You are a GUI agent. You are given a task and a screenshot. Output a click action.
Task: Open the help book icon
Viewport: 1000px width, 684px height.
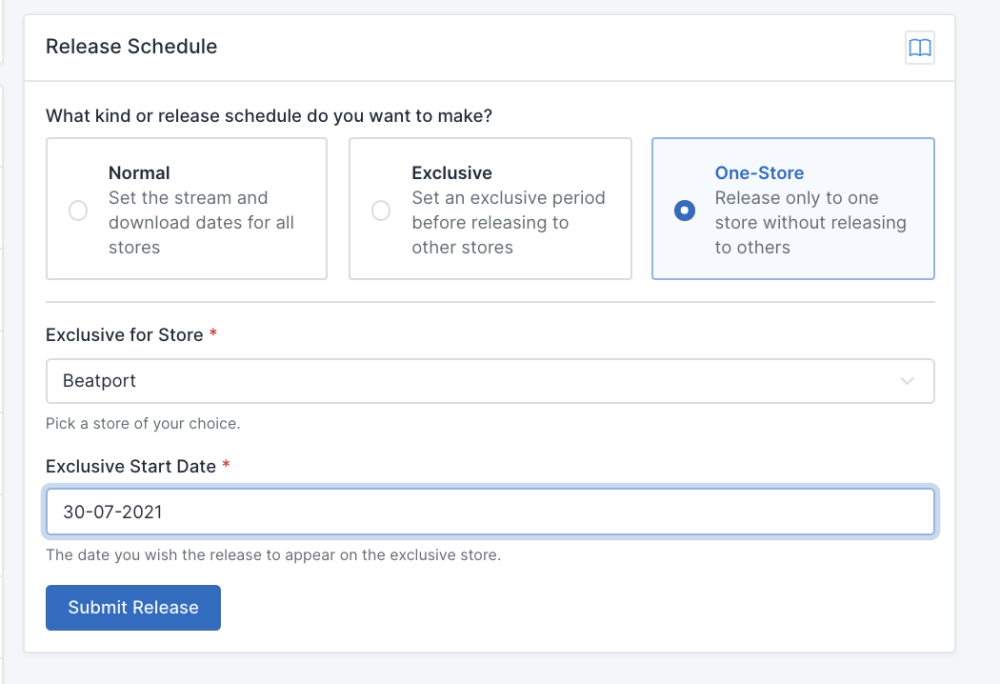919,48
